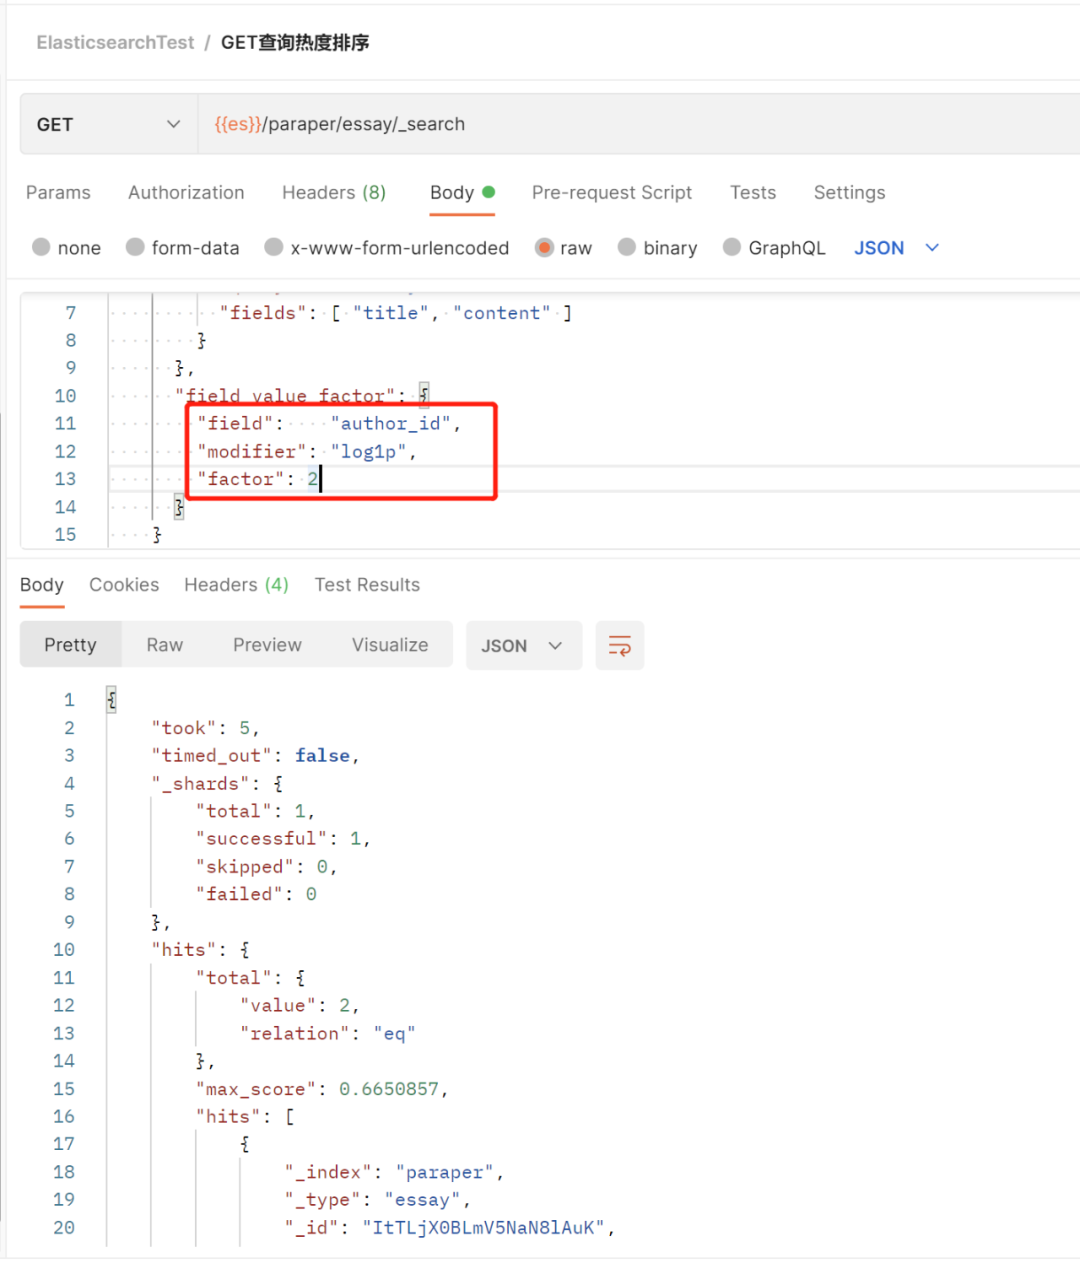Click the "took": 5 response line
Image resolution: width=1080 pixels, height=1285 pixels.
(x=205, y=728)
